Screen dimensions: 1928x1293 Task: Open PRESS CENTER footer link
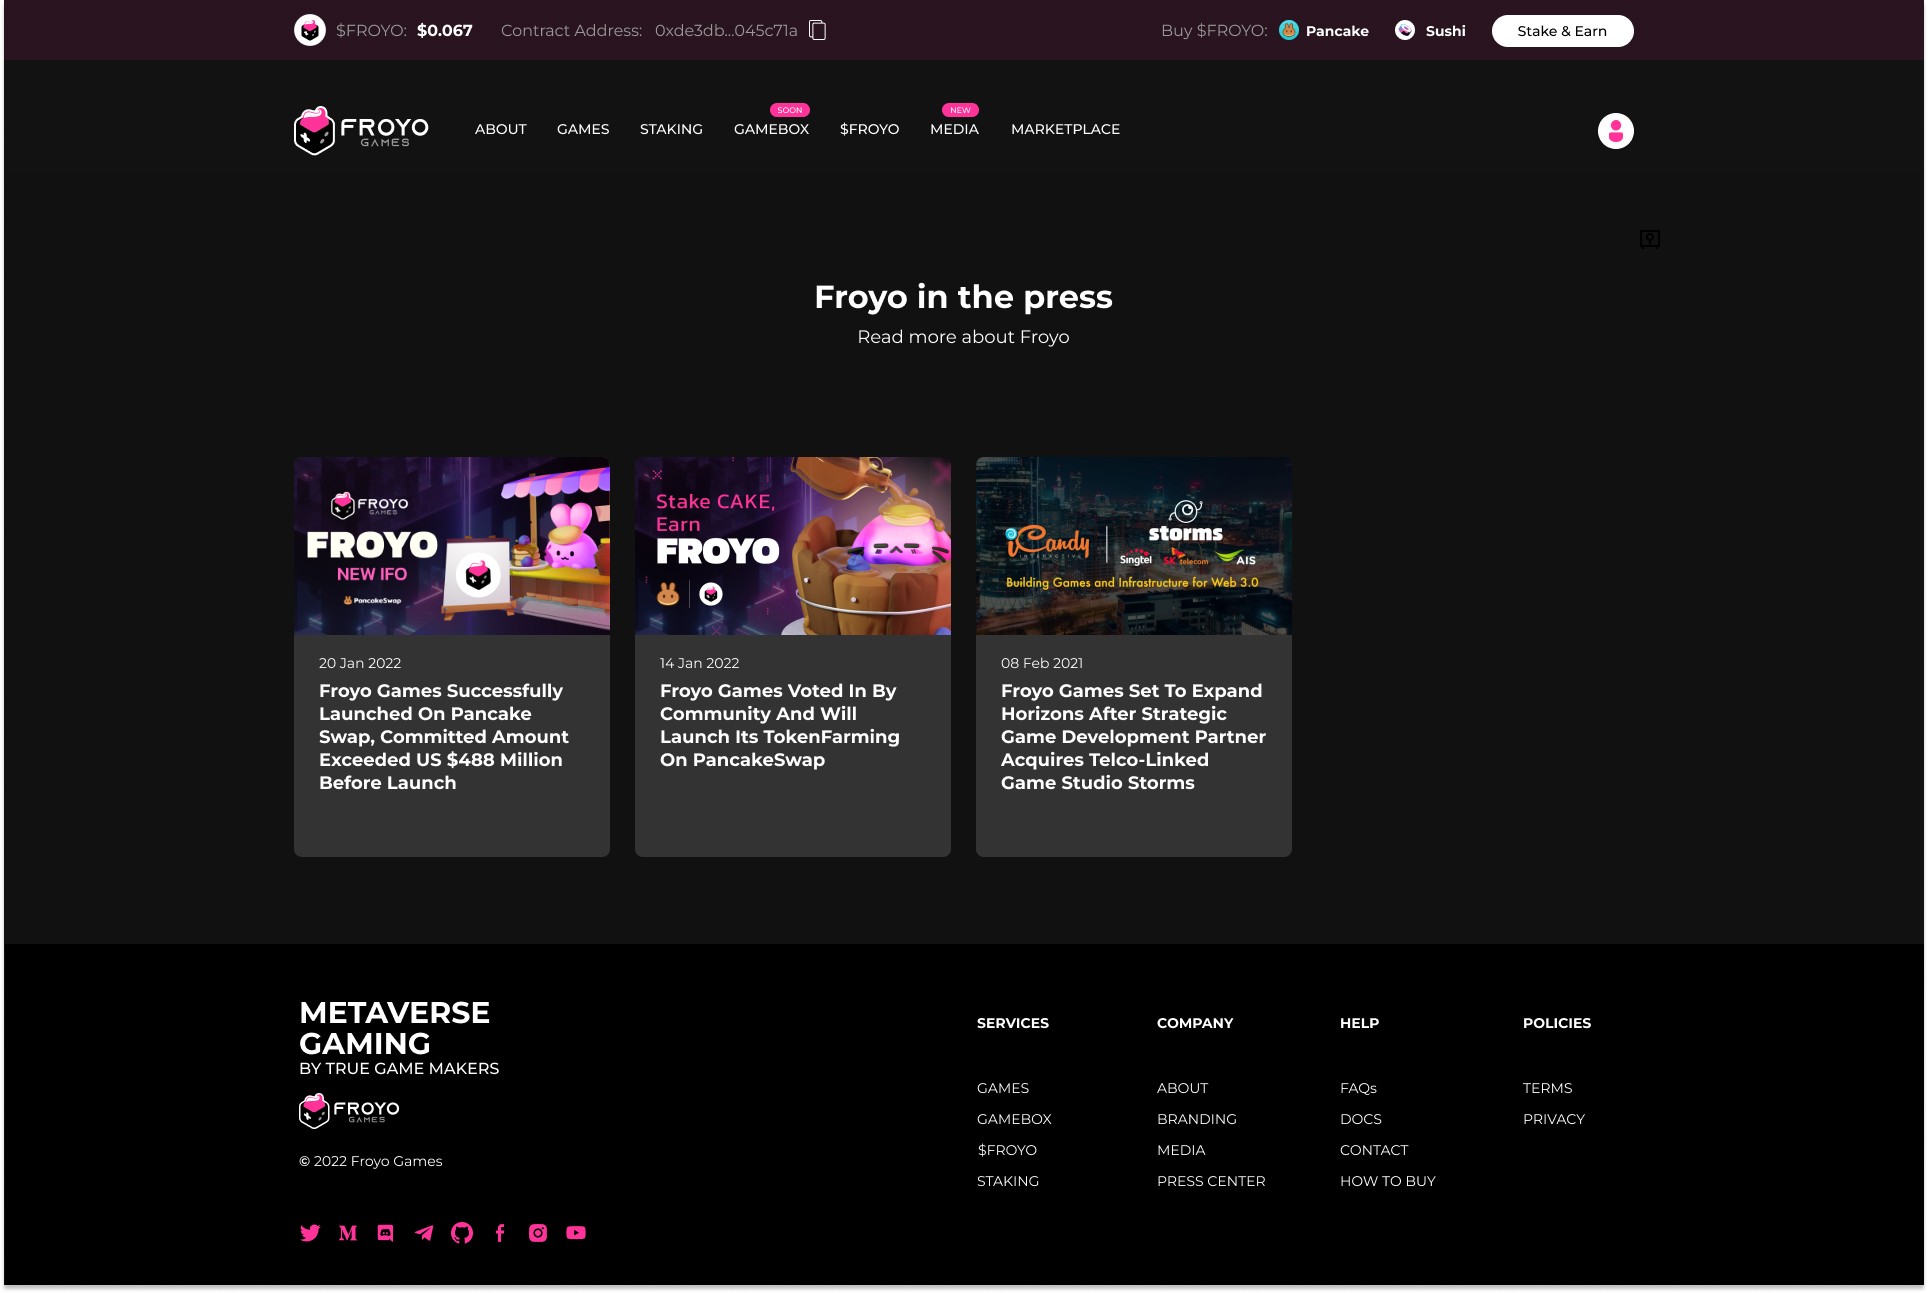coord(1211,1181)
